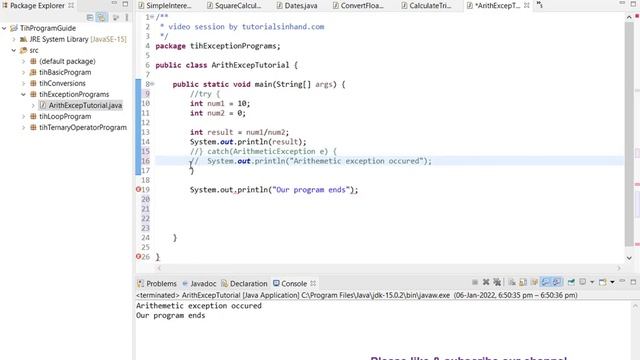Click the Display Selected Console icon
The height and width of the screenshot is (360, 640).
[583, 282]
